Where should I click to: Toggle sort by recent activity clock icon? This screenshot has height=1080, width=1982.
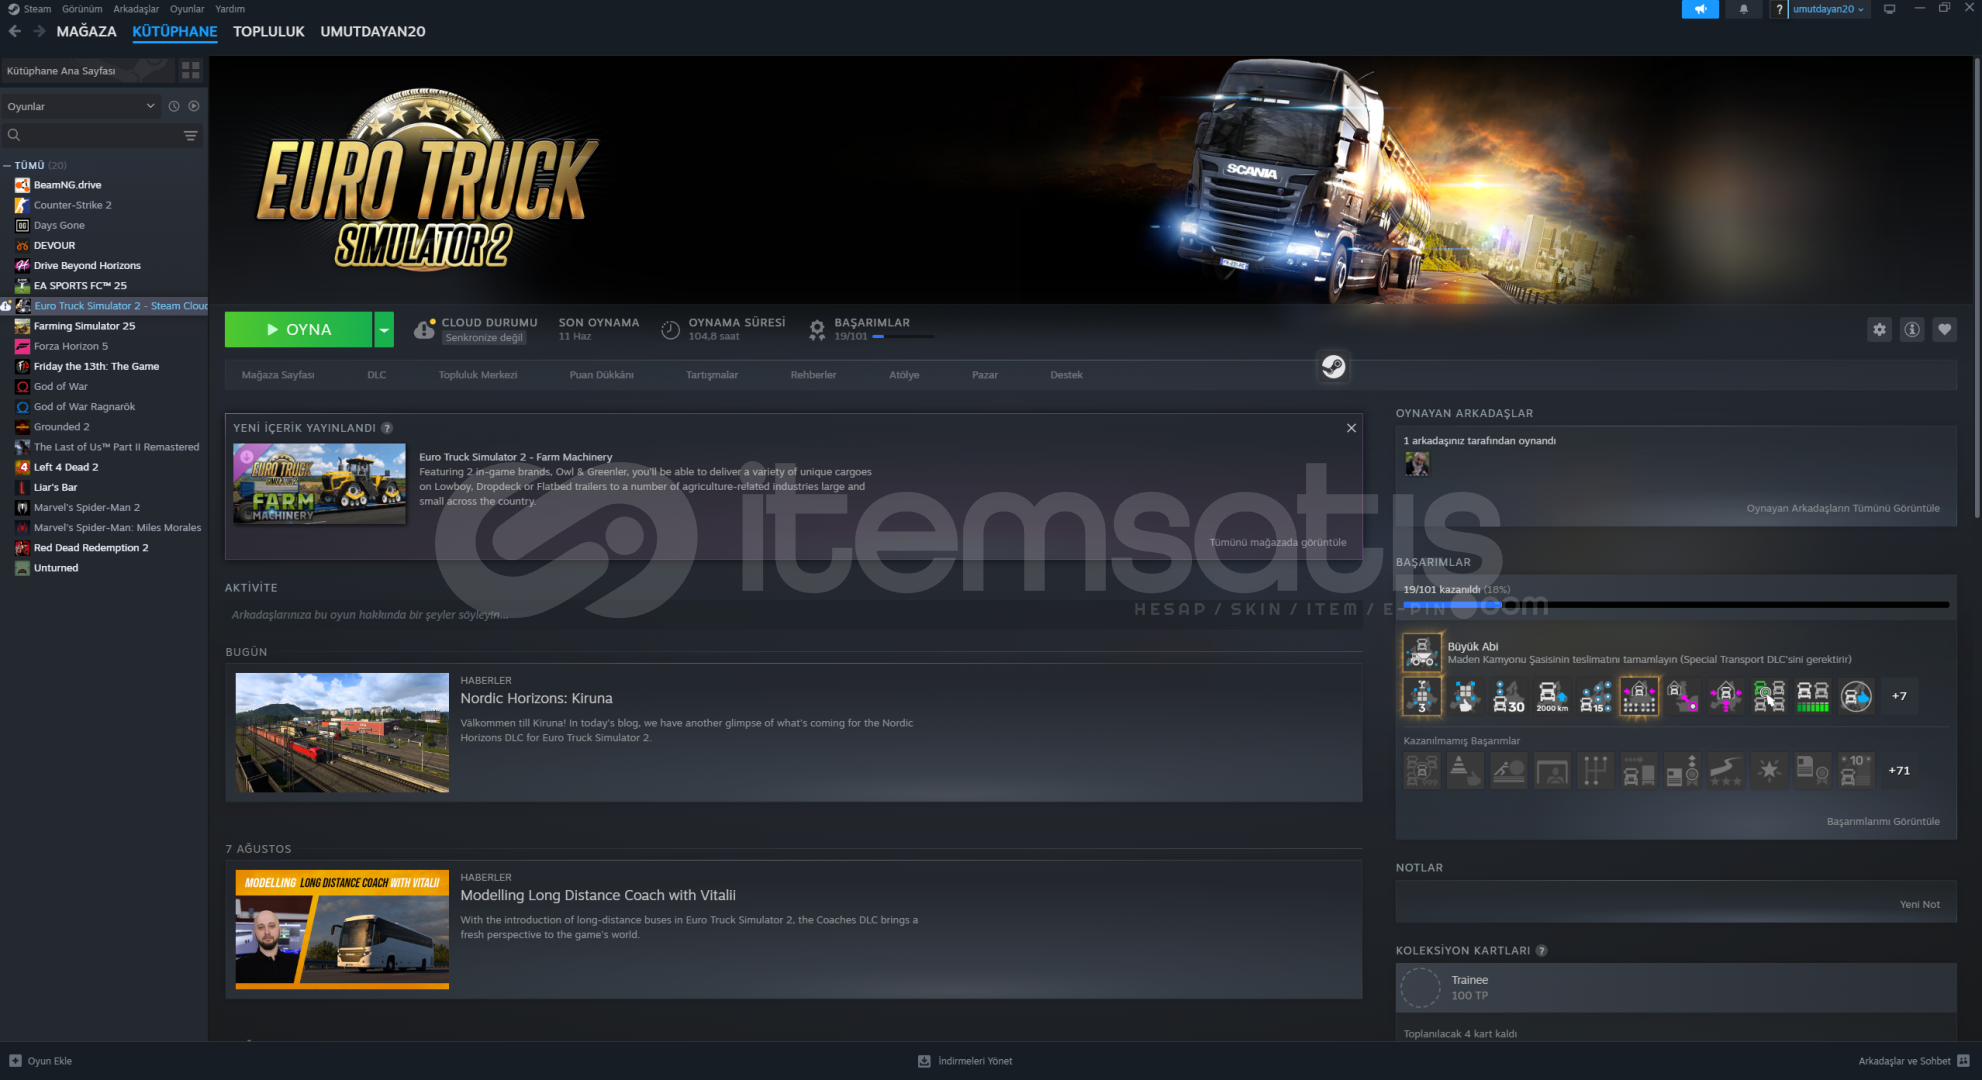click(x=174, y=106)
